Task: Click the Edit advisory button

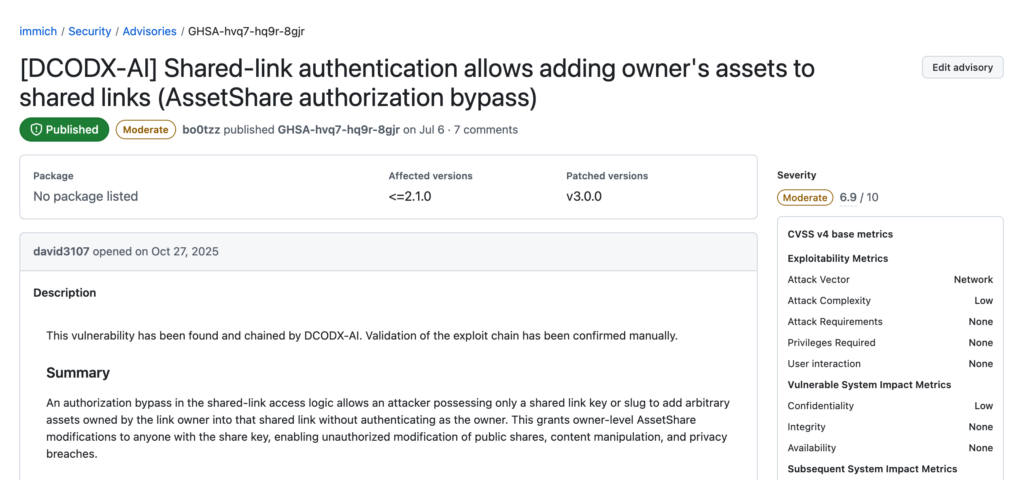Action: [962, 67]
